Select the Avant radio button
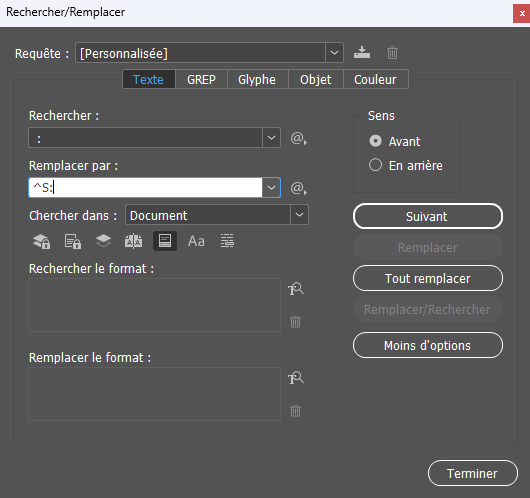Viewport: 530px width, 498px height. (x=376, y=141)
